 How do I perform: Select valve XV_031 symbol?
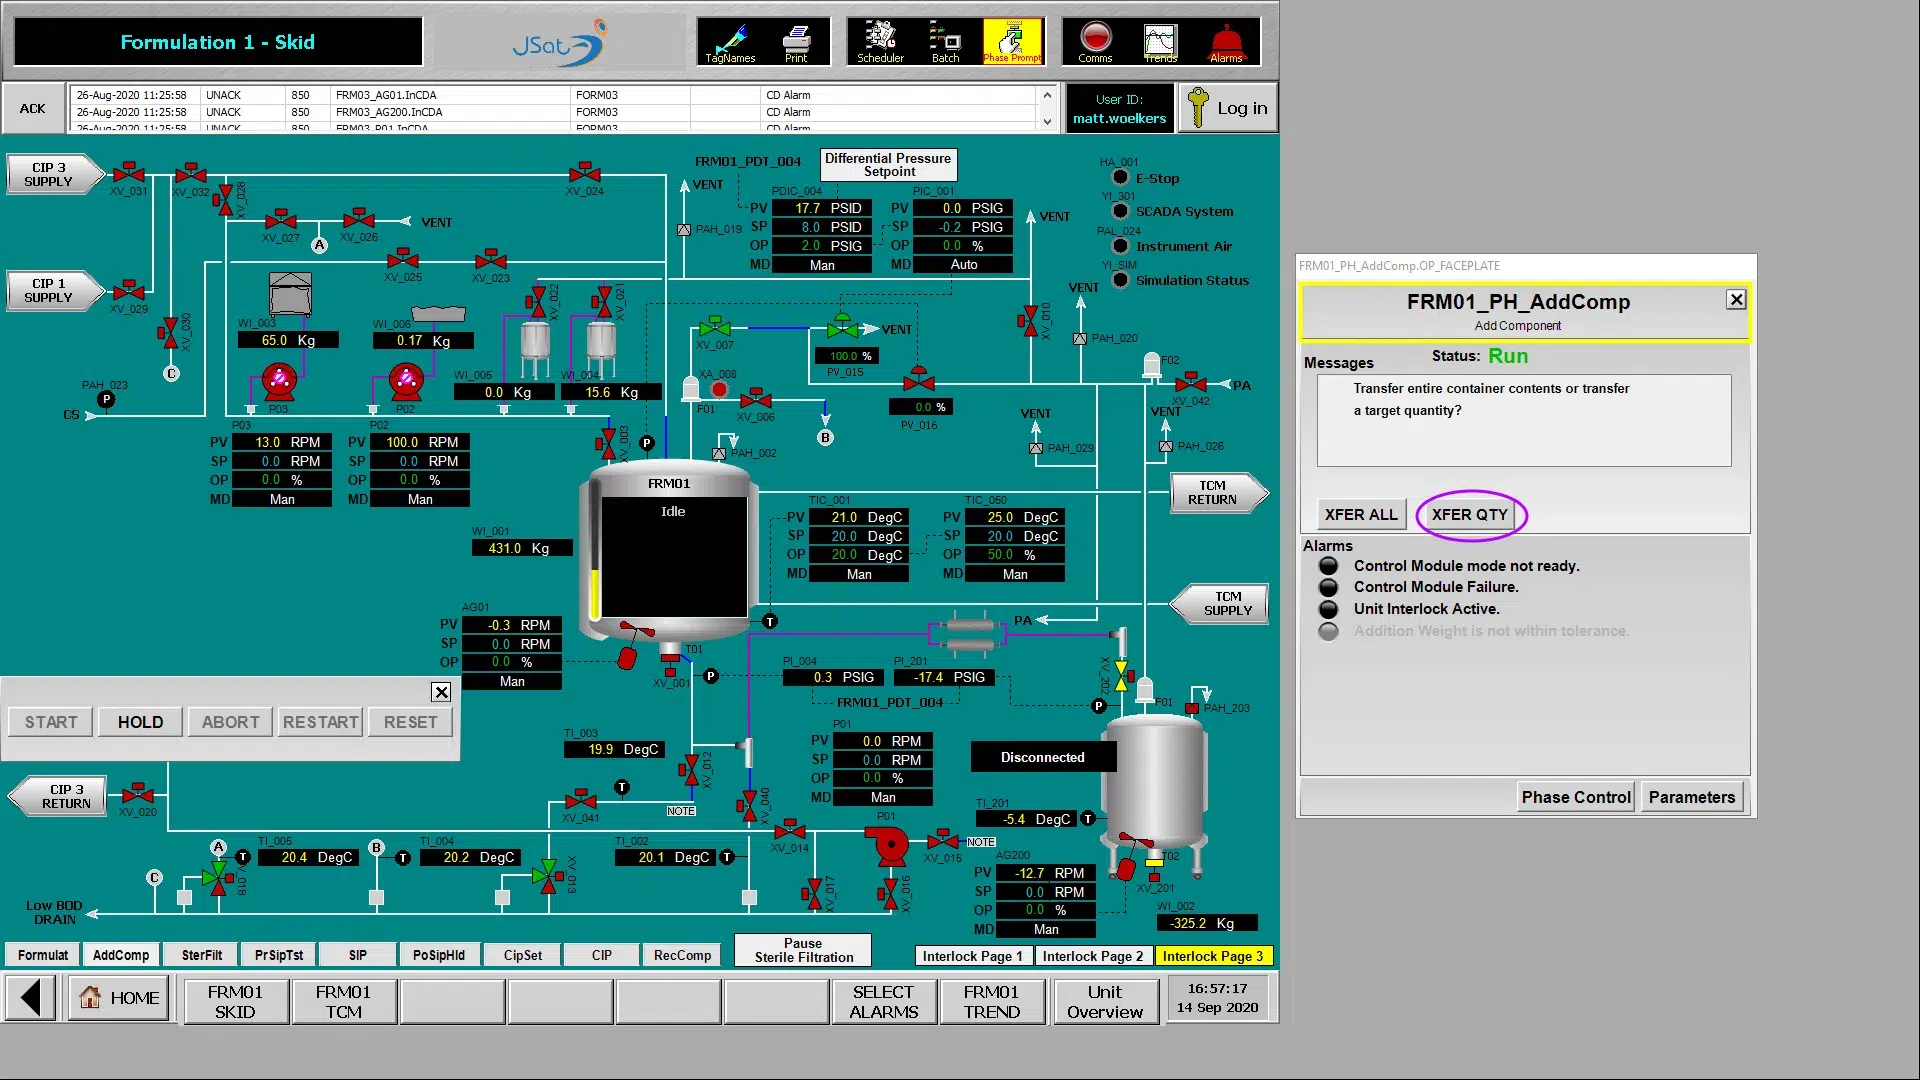(x=129, y=174)
